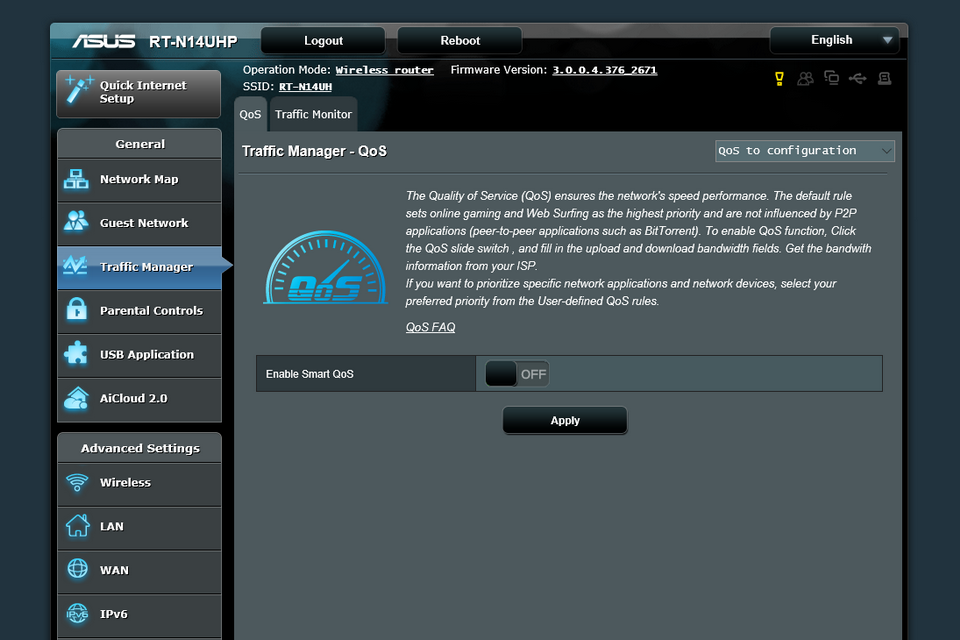
Task: Click the Enable Smart QoS label
Action: click(310, 374)
